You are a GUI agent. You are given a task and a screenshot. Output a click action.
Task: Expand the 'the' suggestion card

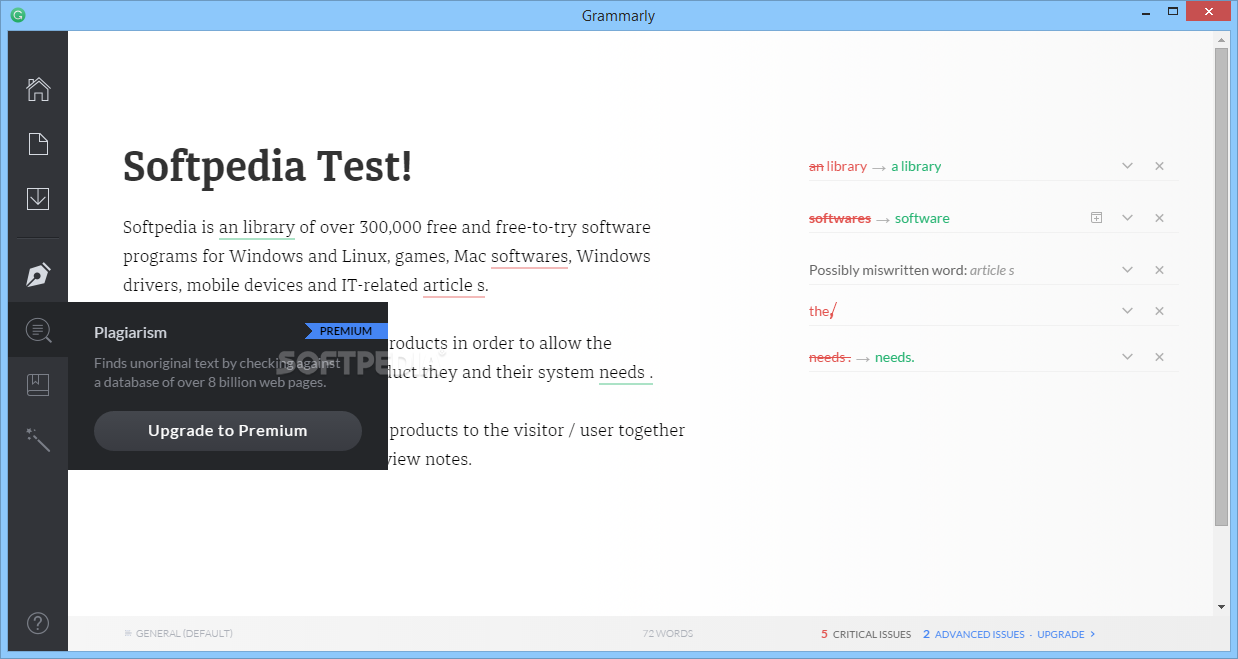(x=1127, y=311)
